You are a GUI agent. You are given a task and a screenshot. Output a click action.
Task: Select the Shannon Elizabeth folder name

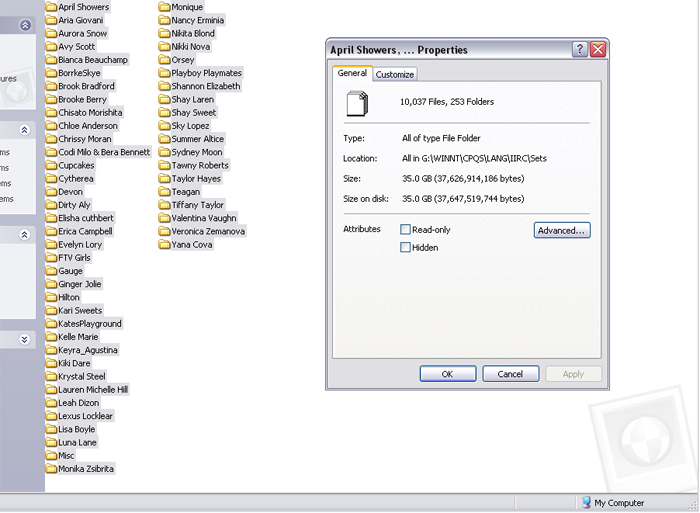click(206, 86)
